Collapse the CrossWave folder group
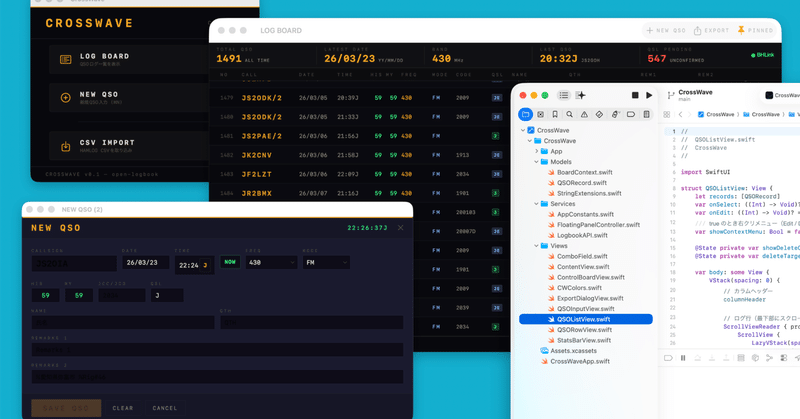The width and height of the screenshot is (800, 419). tap(530, 141)
